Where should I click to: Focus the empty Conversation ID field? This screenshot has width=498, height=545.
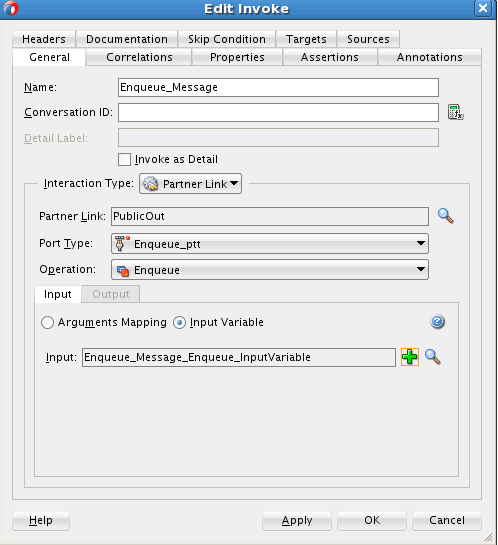coord(278,112)
